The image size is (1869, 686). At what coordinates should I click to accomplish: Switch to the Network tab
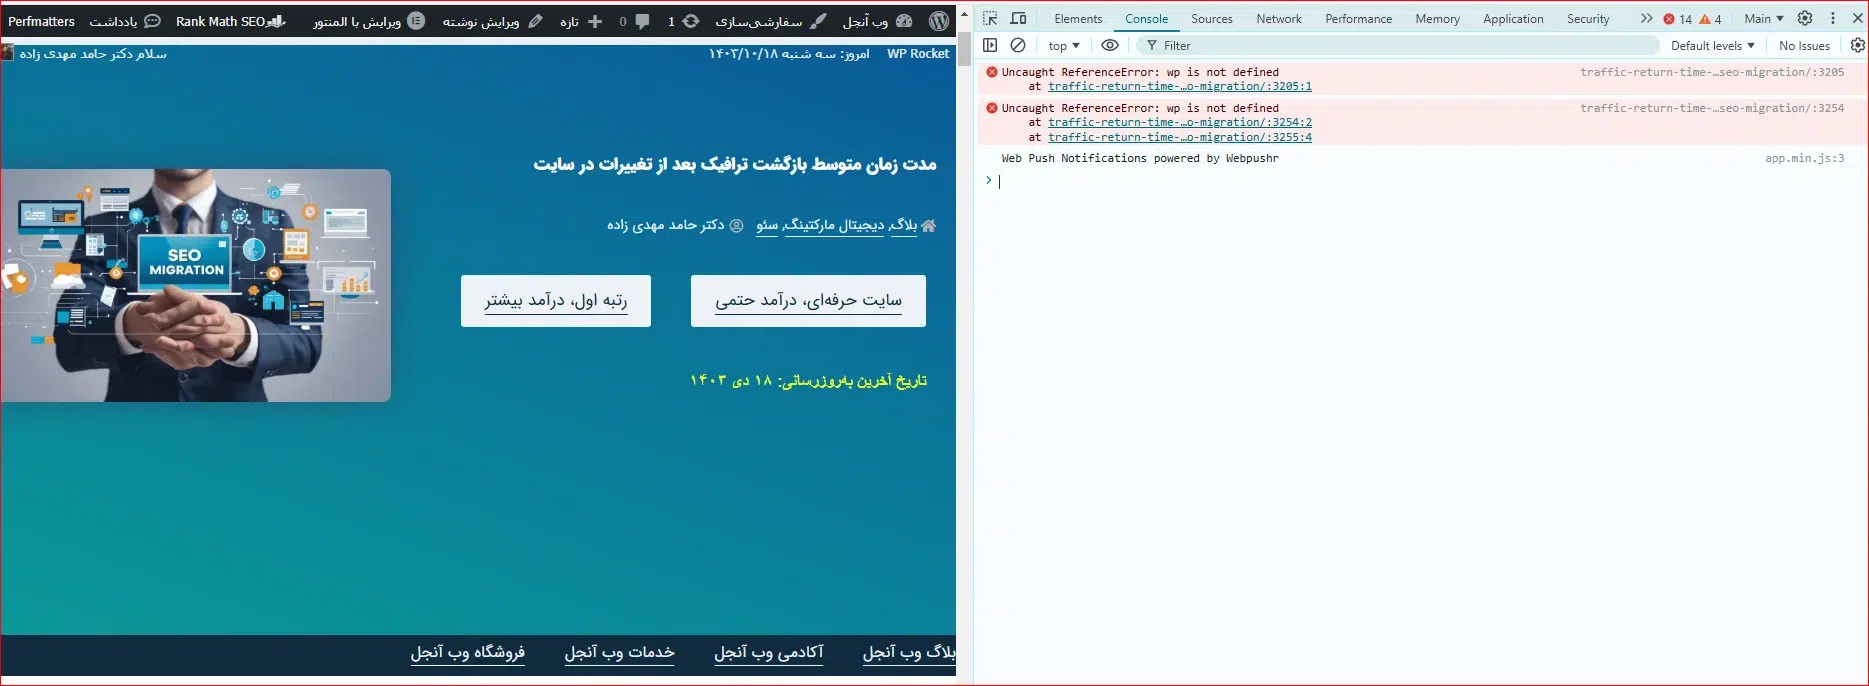1278,19
